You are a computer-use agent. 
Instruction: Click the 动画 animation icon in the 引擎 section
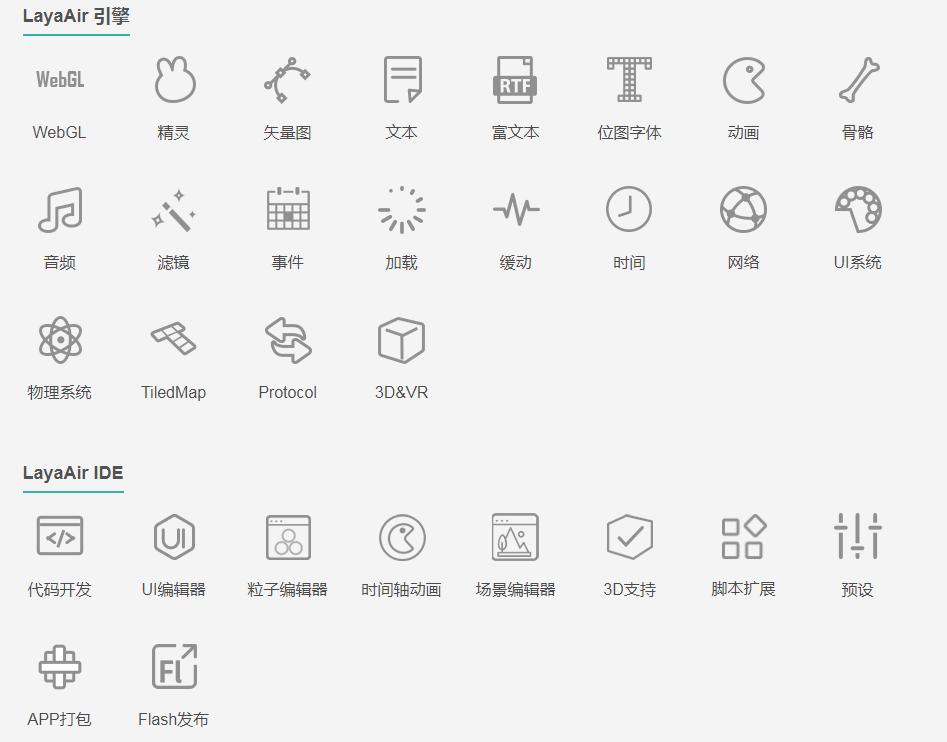744,80
